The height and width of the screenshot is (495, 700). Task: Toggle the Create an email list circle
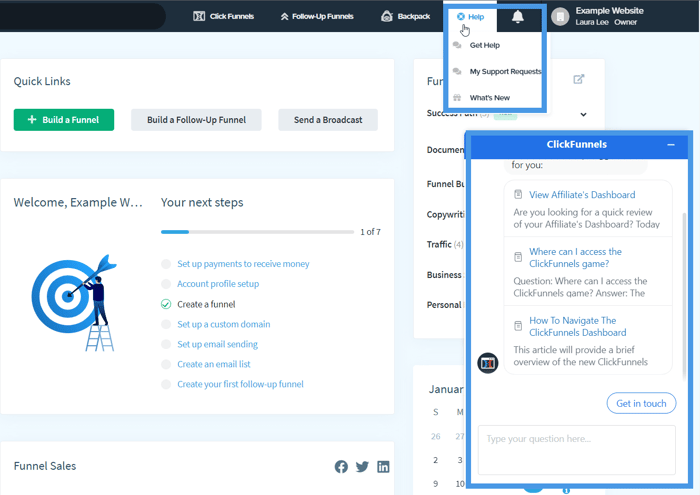coord(166,364)
